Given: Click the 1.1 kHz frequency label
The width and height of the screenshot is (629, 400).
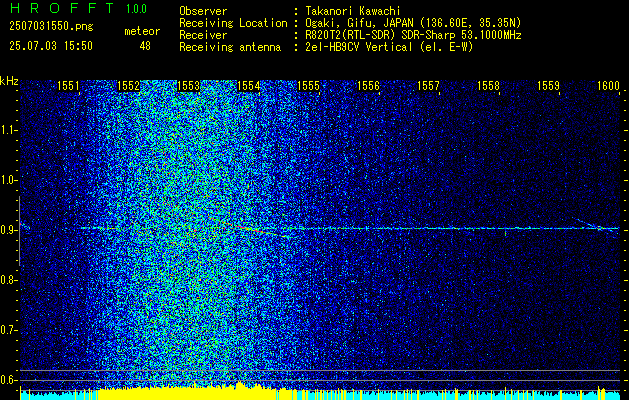Looking at the screenshot, I should click(8, 130).
